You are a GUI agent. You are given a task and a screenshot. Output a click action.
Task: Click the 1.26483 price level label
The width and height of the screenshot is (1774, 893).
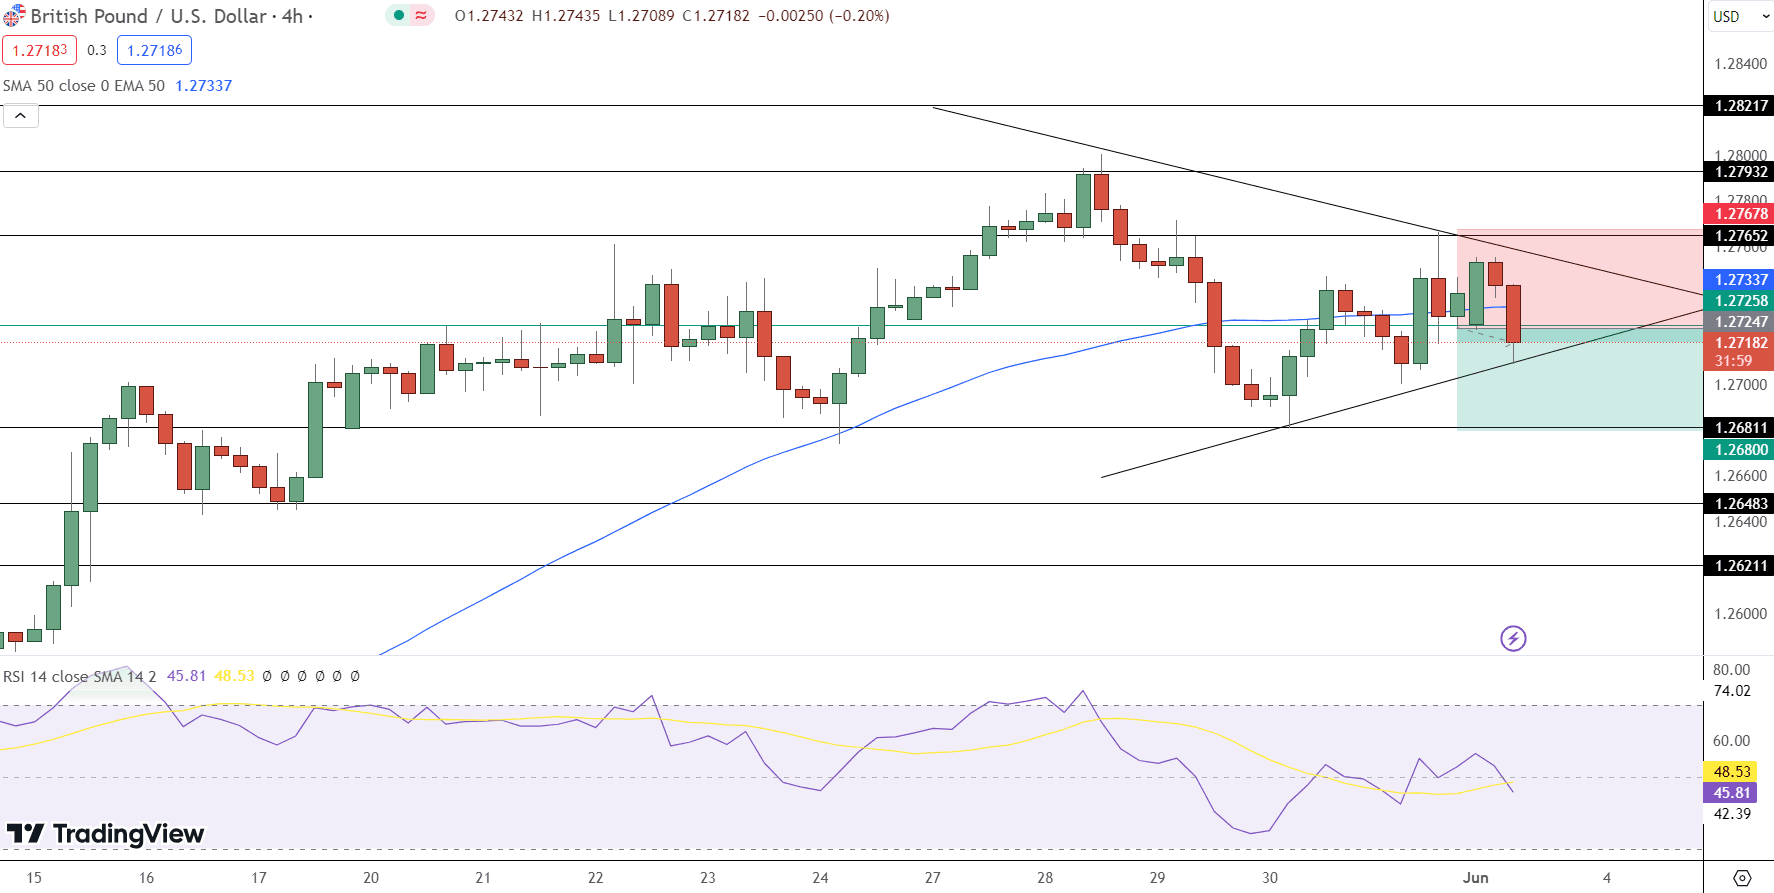[x=1739, y=504]
